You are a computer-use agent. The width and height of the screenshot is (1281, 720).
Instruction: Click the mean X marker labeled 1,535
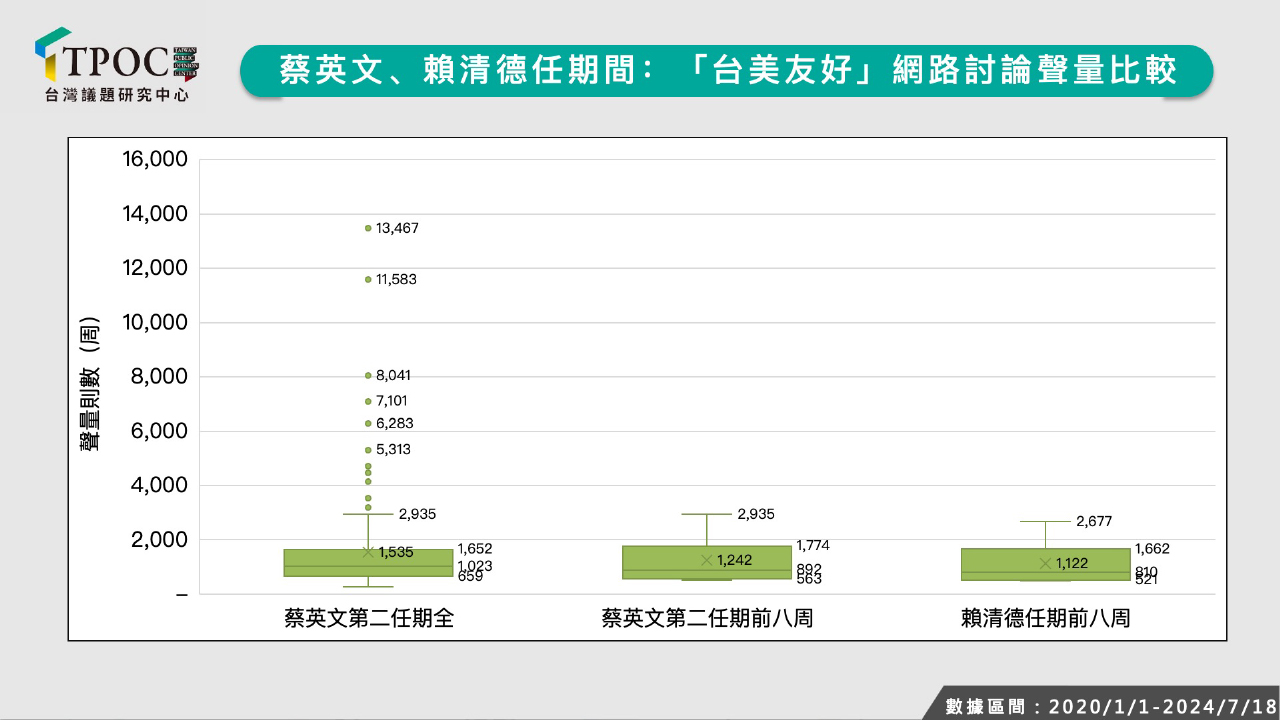(x=368, y=552)
